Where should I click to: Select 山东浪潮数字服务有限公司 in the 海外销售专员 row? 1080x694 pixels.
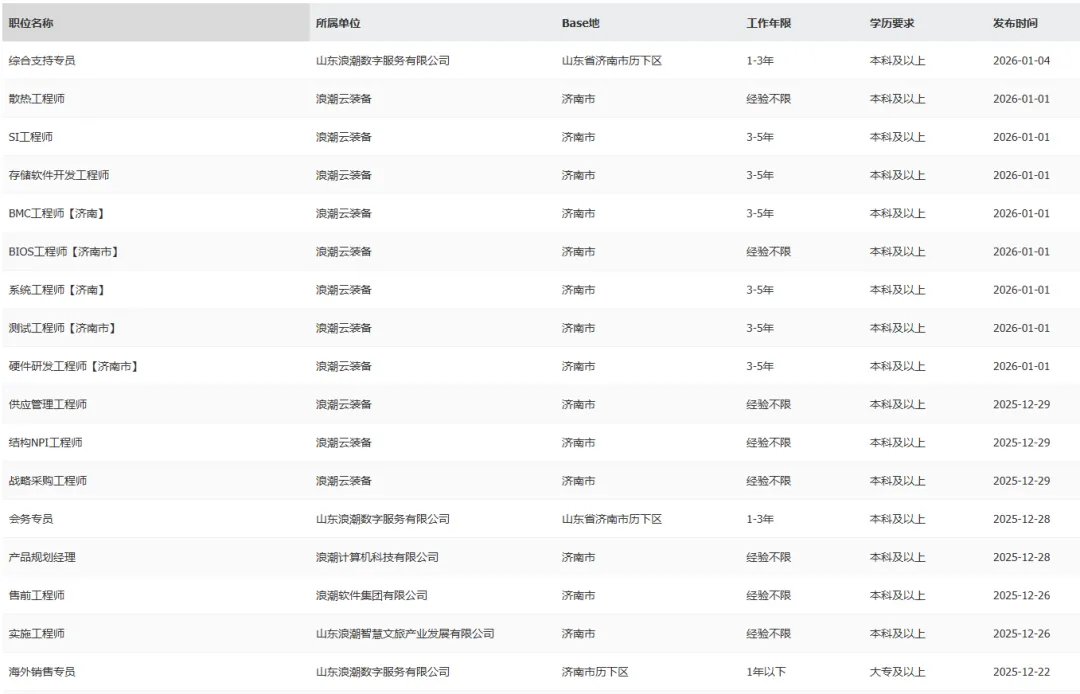(x=383, y=672)
